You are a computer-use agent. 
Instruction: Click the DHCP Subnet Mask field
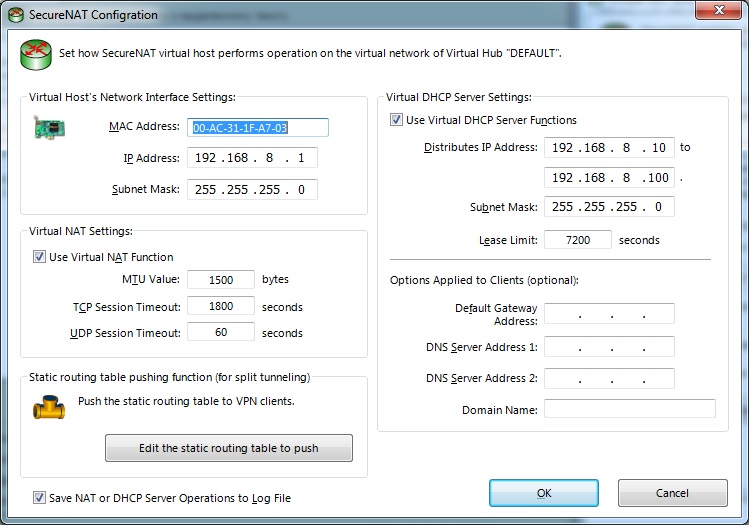pyautogui.click(x=609, y=207)
